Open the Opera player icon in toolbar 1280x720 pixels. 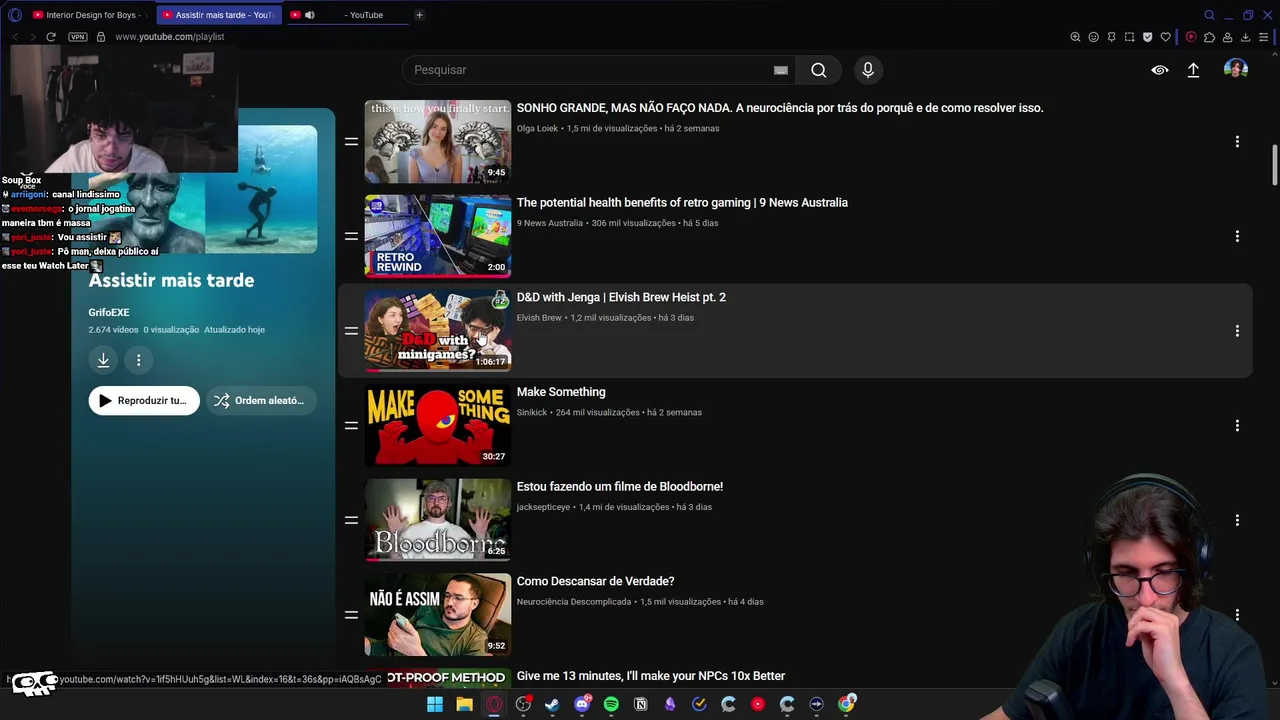1191,37
